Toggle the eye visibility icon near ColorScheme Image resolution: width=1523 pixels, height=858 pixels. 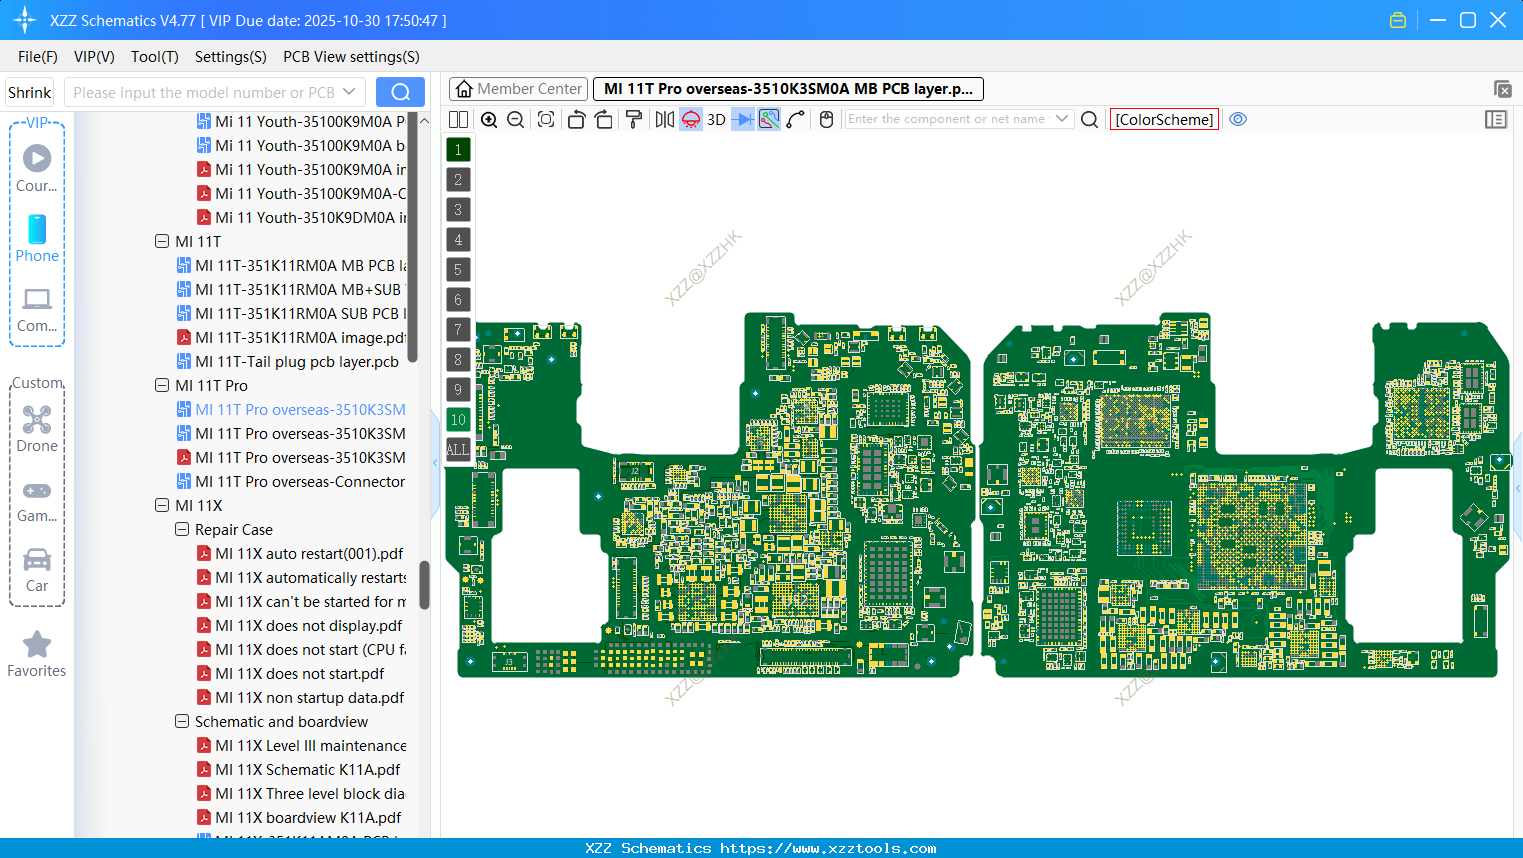coord(1238,119)
